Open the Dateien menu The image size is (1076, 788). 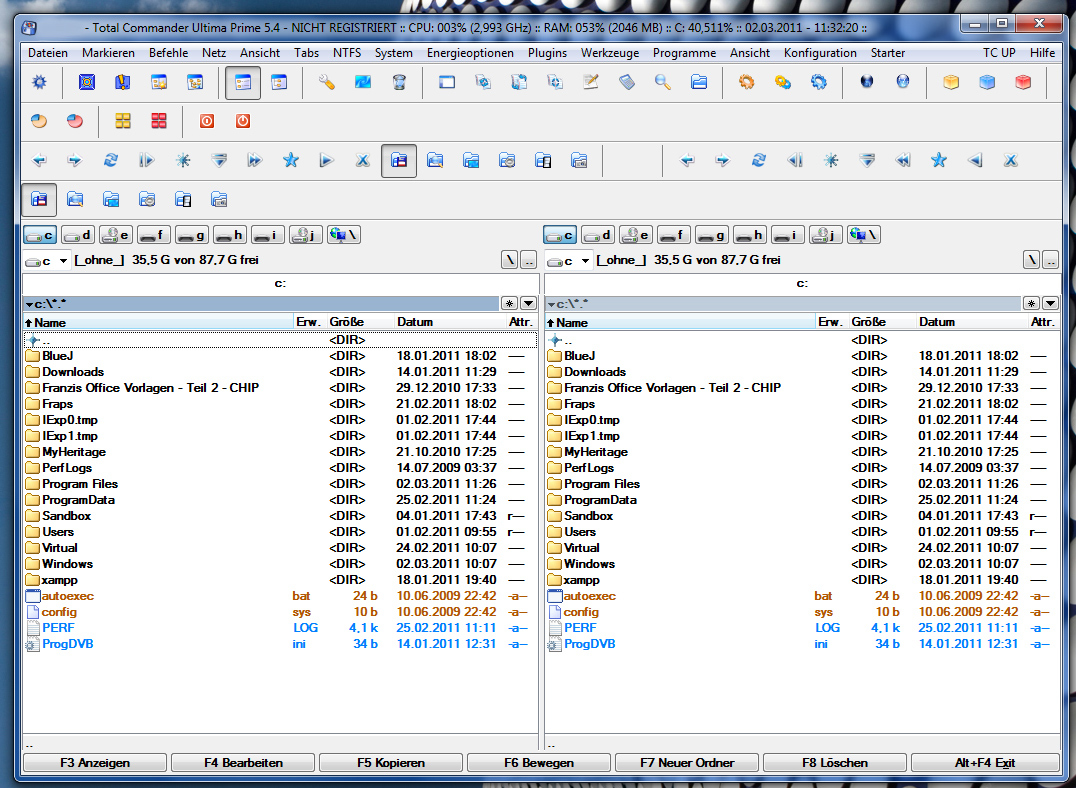48,53
